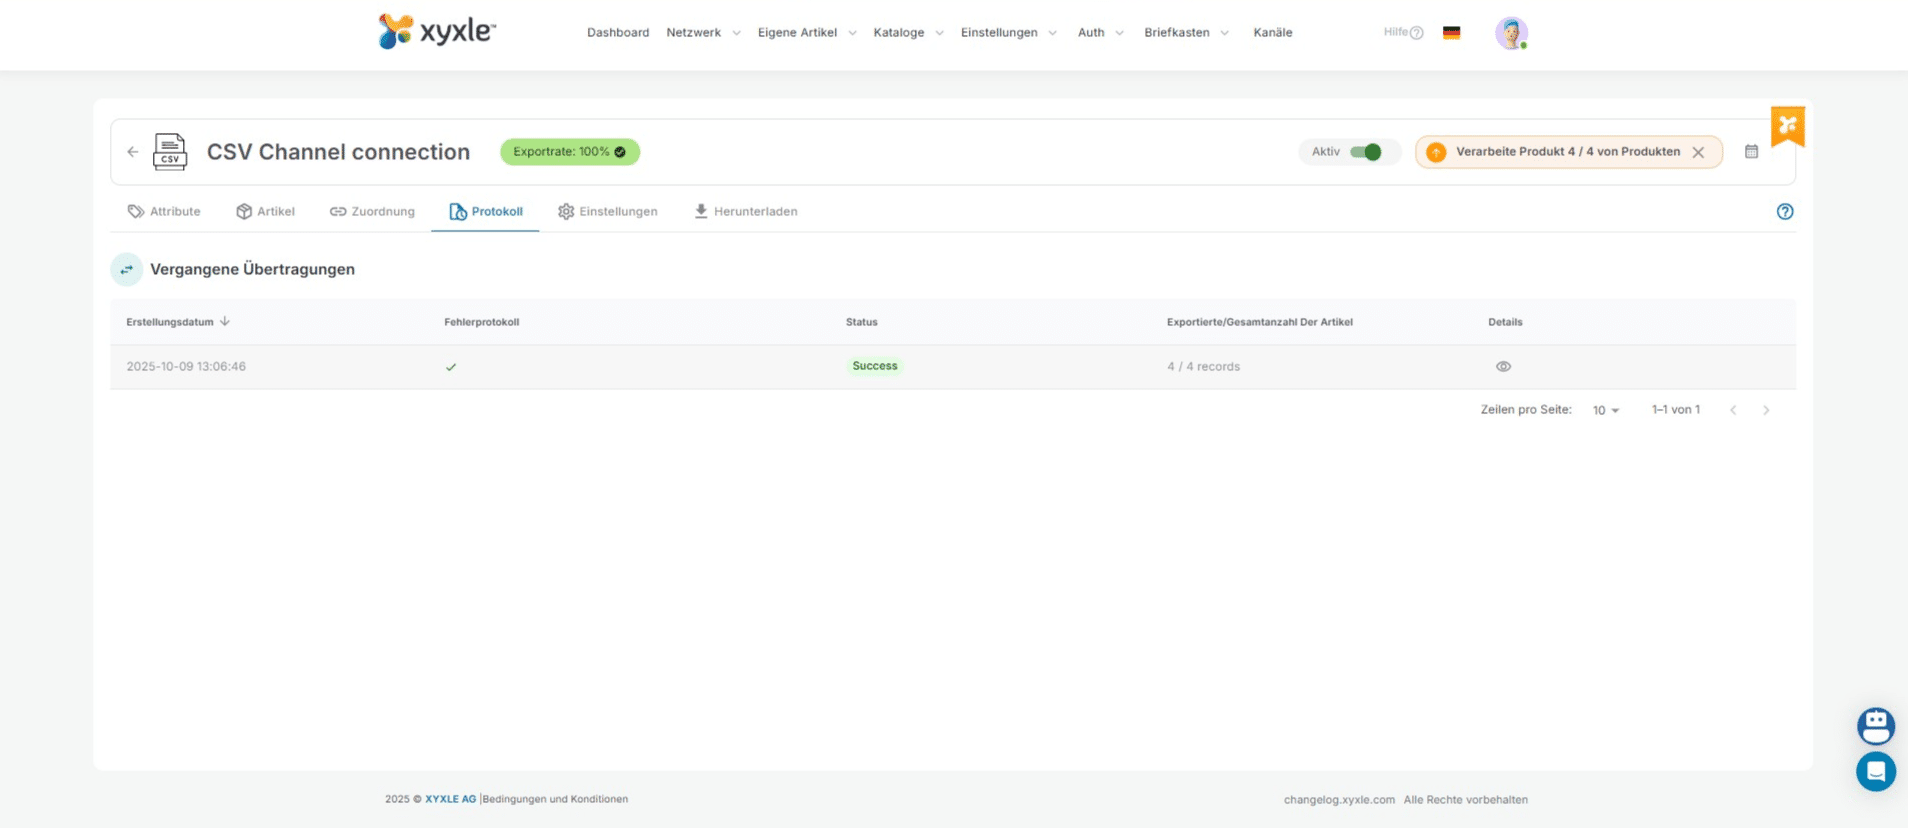Open the blue help question mark icon
This screenshot has width=1908, height=828.
[x=1784, y=212]
